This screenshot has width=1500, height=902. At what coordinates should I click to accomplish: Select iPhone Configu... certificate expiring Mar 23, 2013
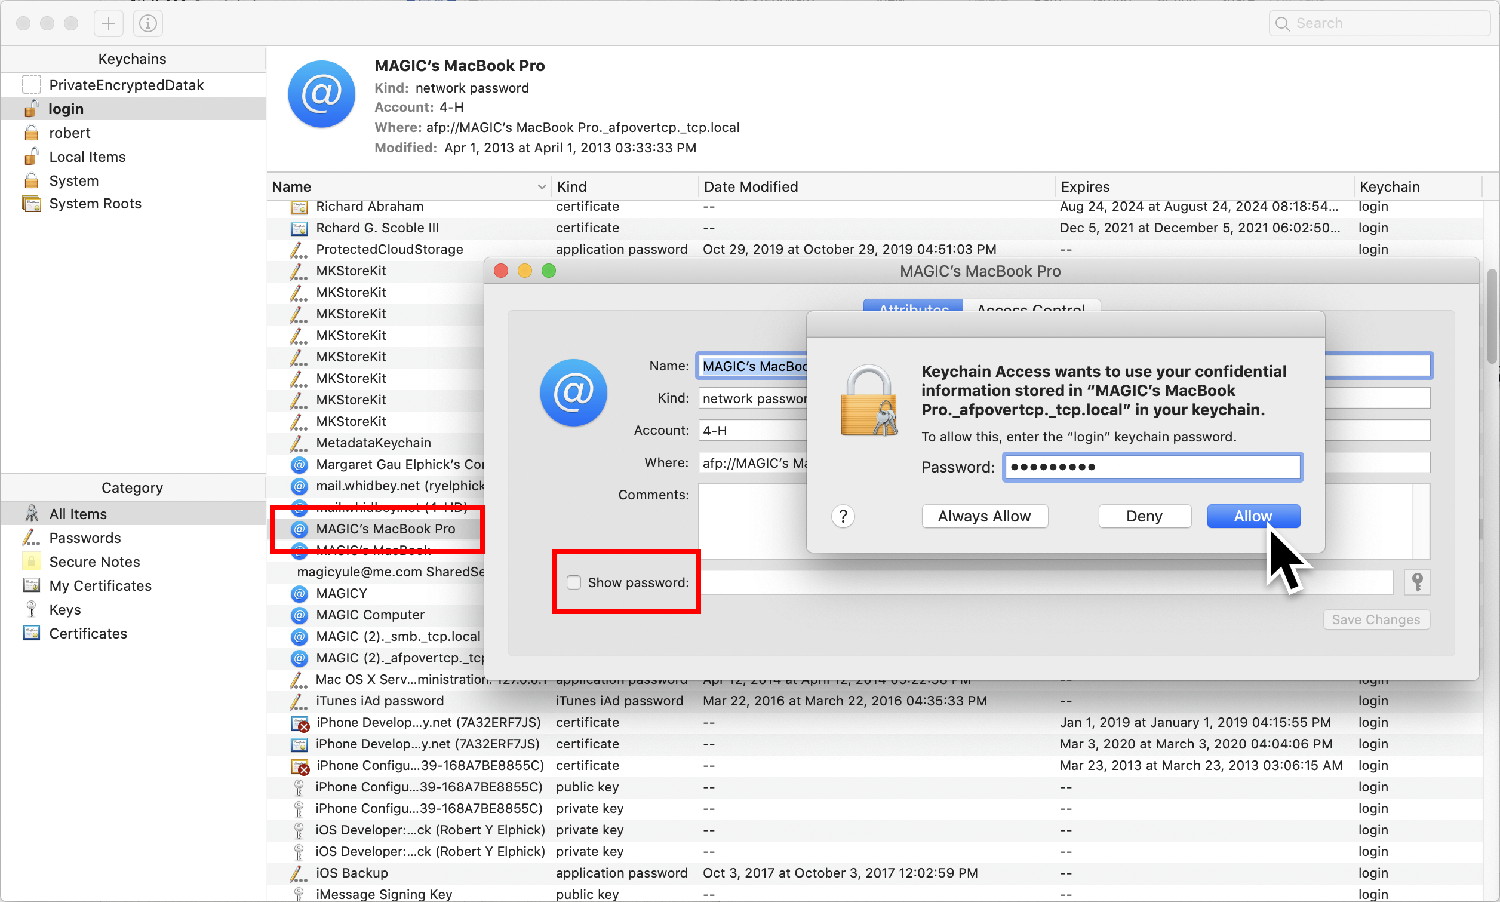point(875,766)
